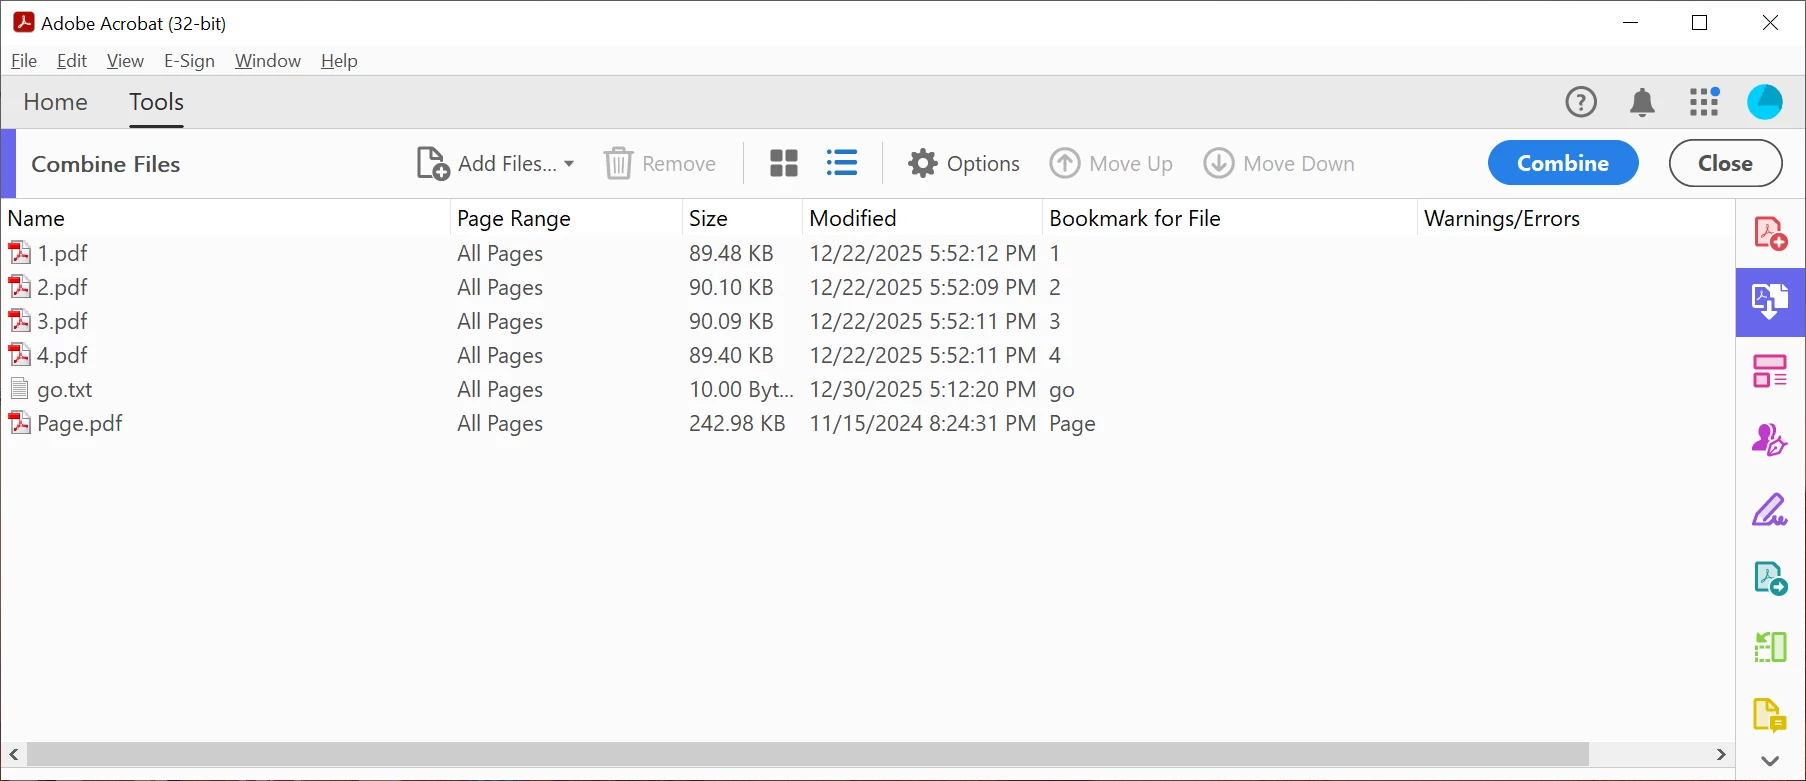This screenshot has height=781, width=1806.
Task: Click the 'go' bookmark cell
Action: [x=1062, y=391]
